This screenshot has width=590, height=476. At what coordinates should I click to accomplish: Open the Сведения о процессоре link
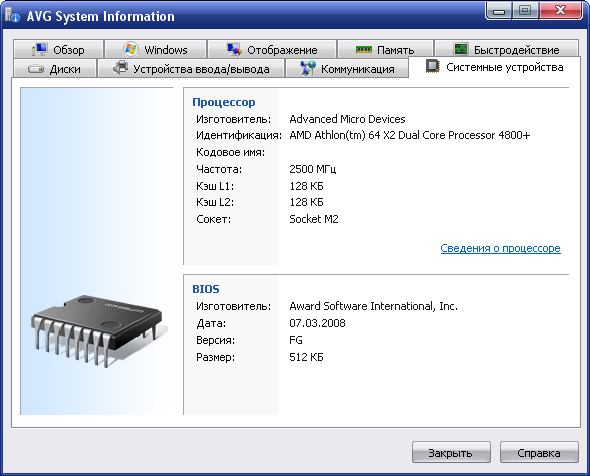pyautogui.click(x=500, y=248)
